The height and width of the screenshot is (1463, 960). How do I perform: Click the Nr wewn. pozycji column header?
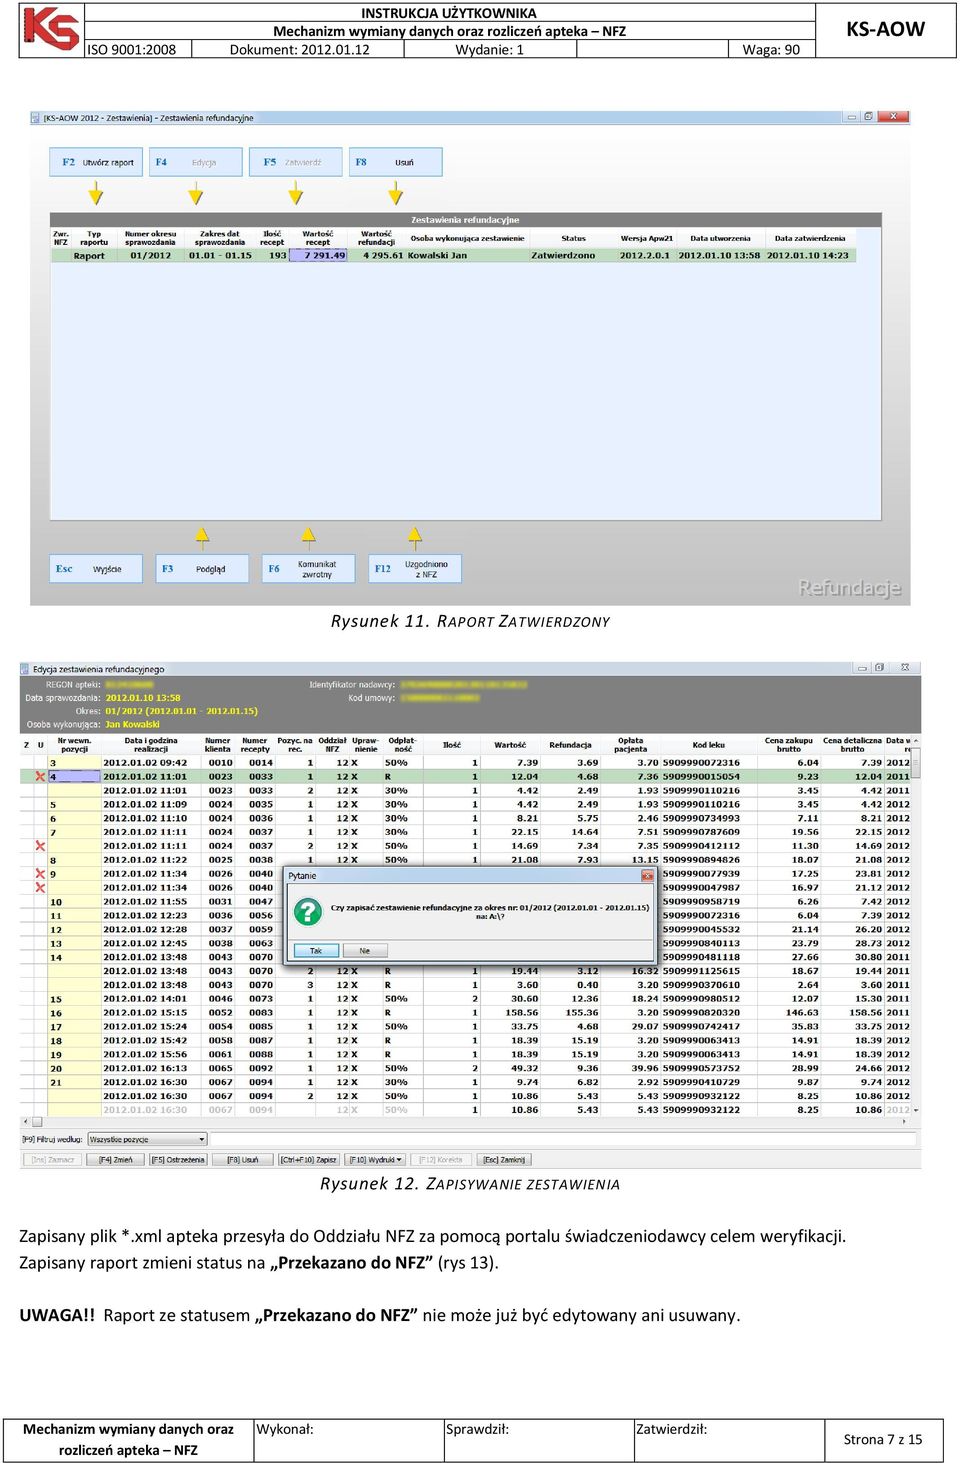click(74, 745)
